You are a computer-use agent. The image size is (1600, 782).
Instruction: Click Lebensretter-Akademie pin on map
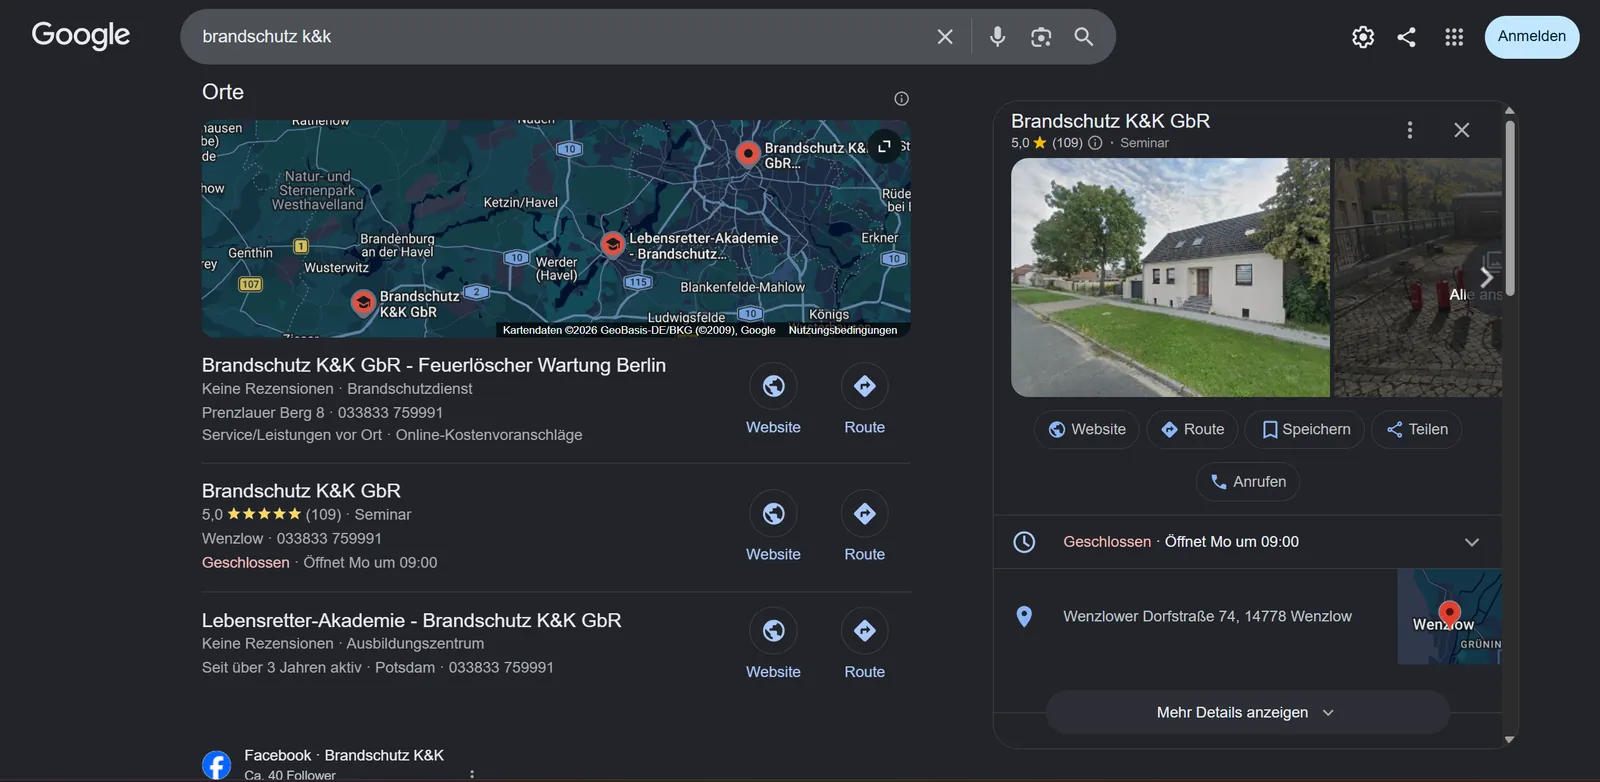click(x=612, y=244)
